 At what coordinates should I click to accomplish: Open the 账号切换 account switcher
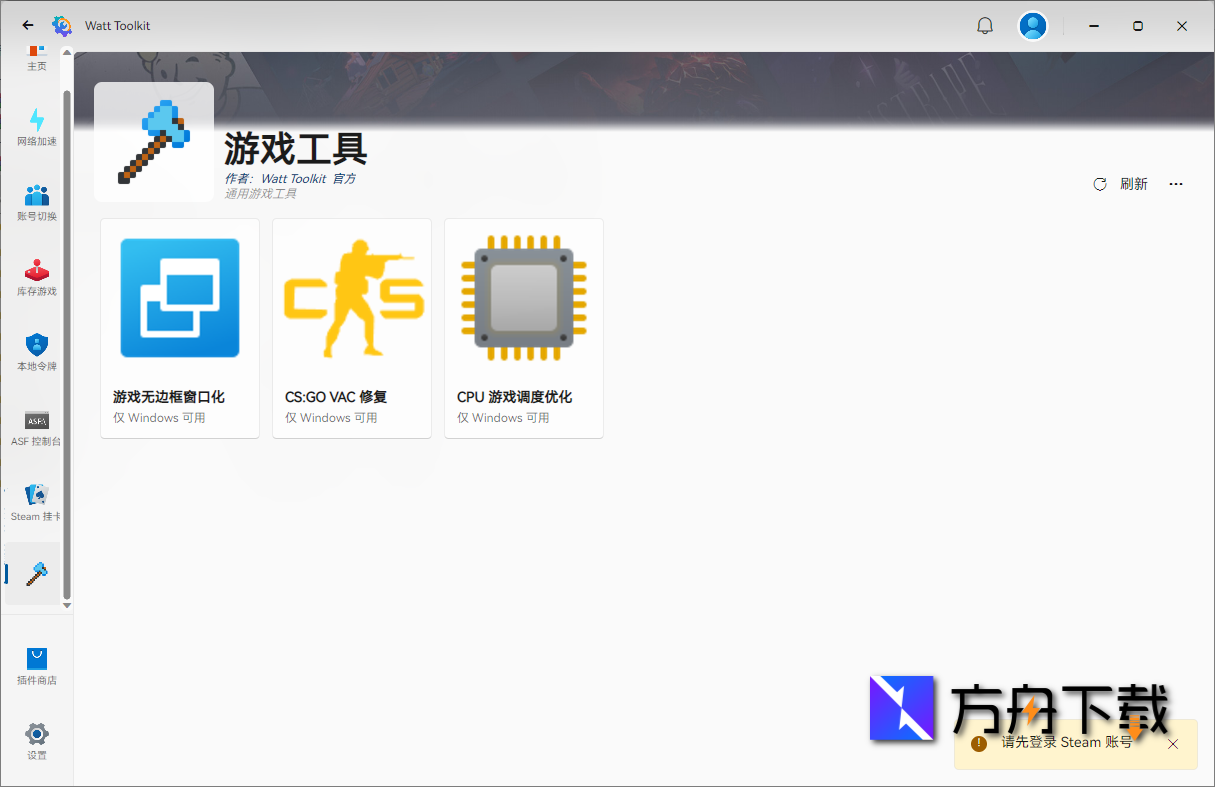click(37, 202)
